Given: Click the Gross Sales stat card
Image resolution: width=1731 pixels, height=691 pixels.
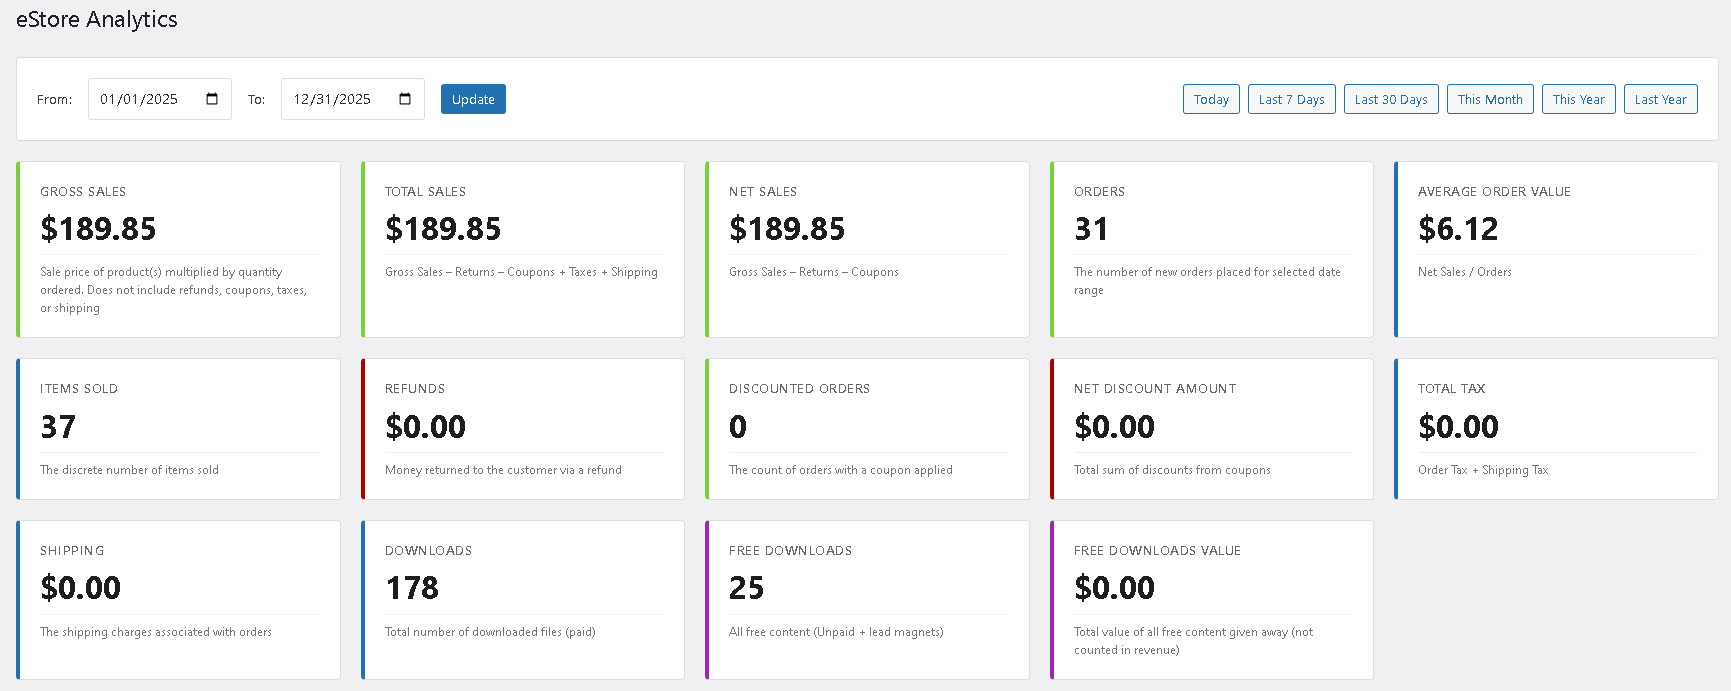Looking at the screenshot, I should pyautogui.click(x=179, y=249).
